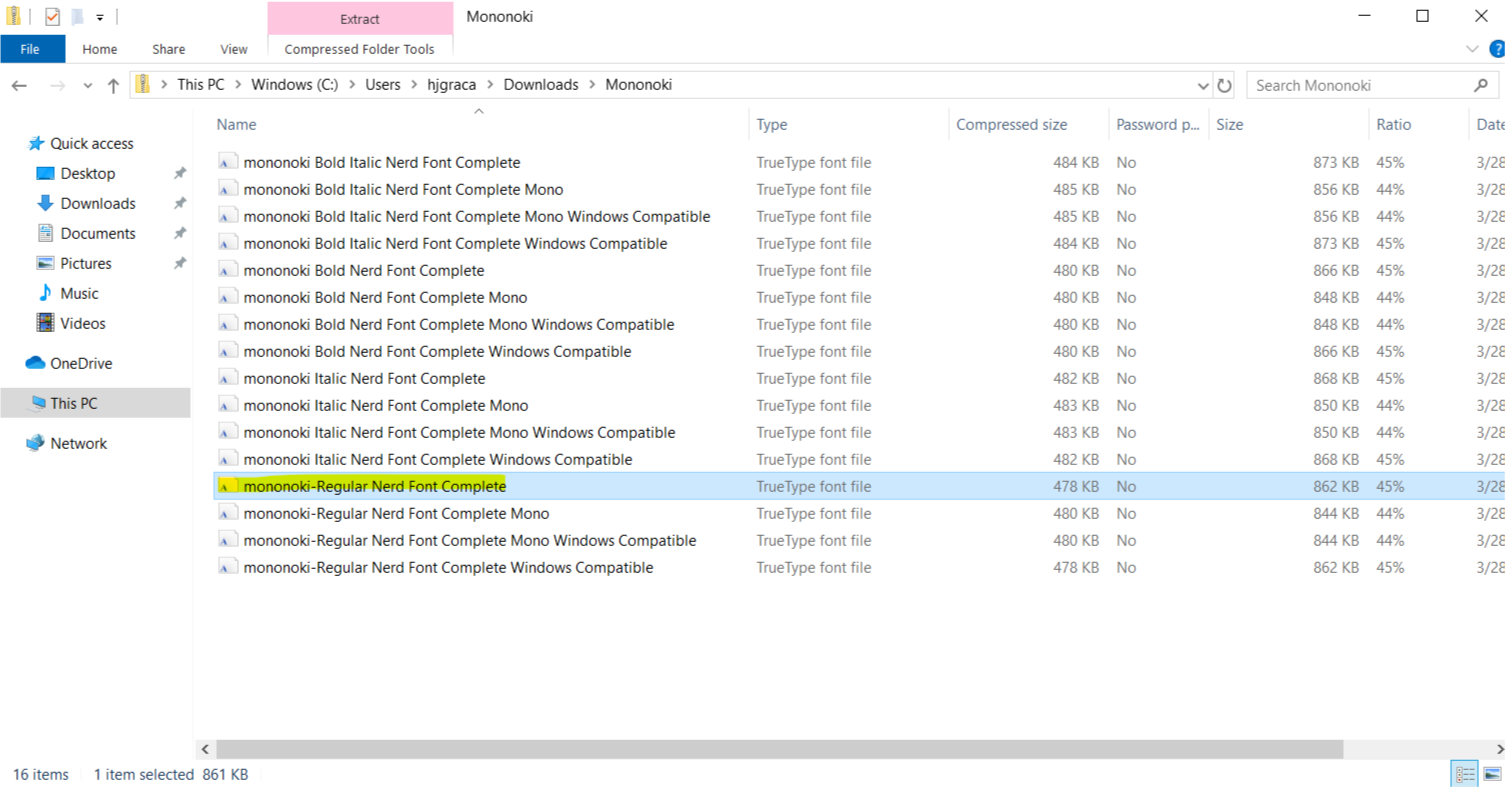Select mononoki Italic Nerd Font Complete Windows Compatible
Image resolution: width=1505 pixels, height=787 pixels.
click(438, 459)
